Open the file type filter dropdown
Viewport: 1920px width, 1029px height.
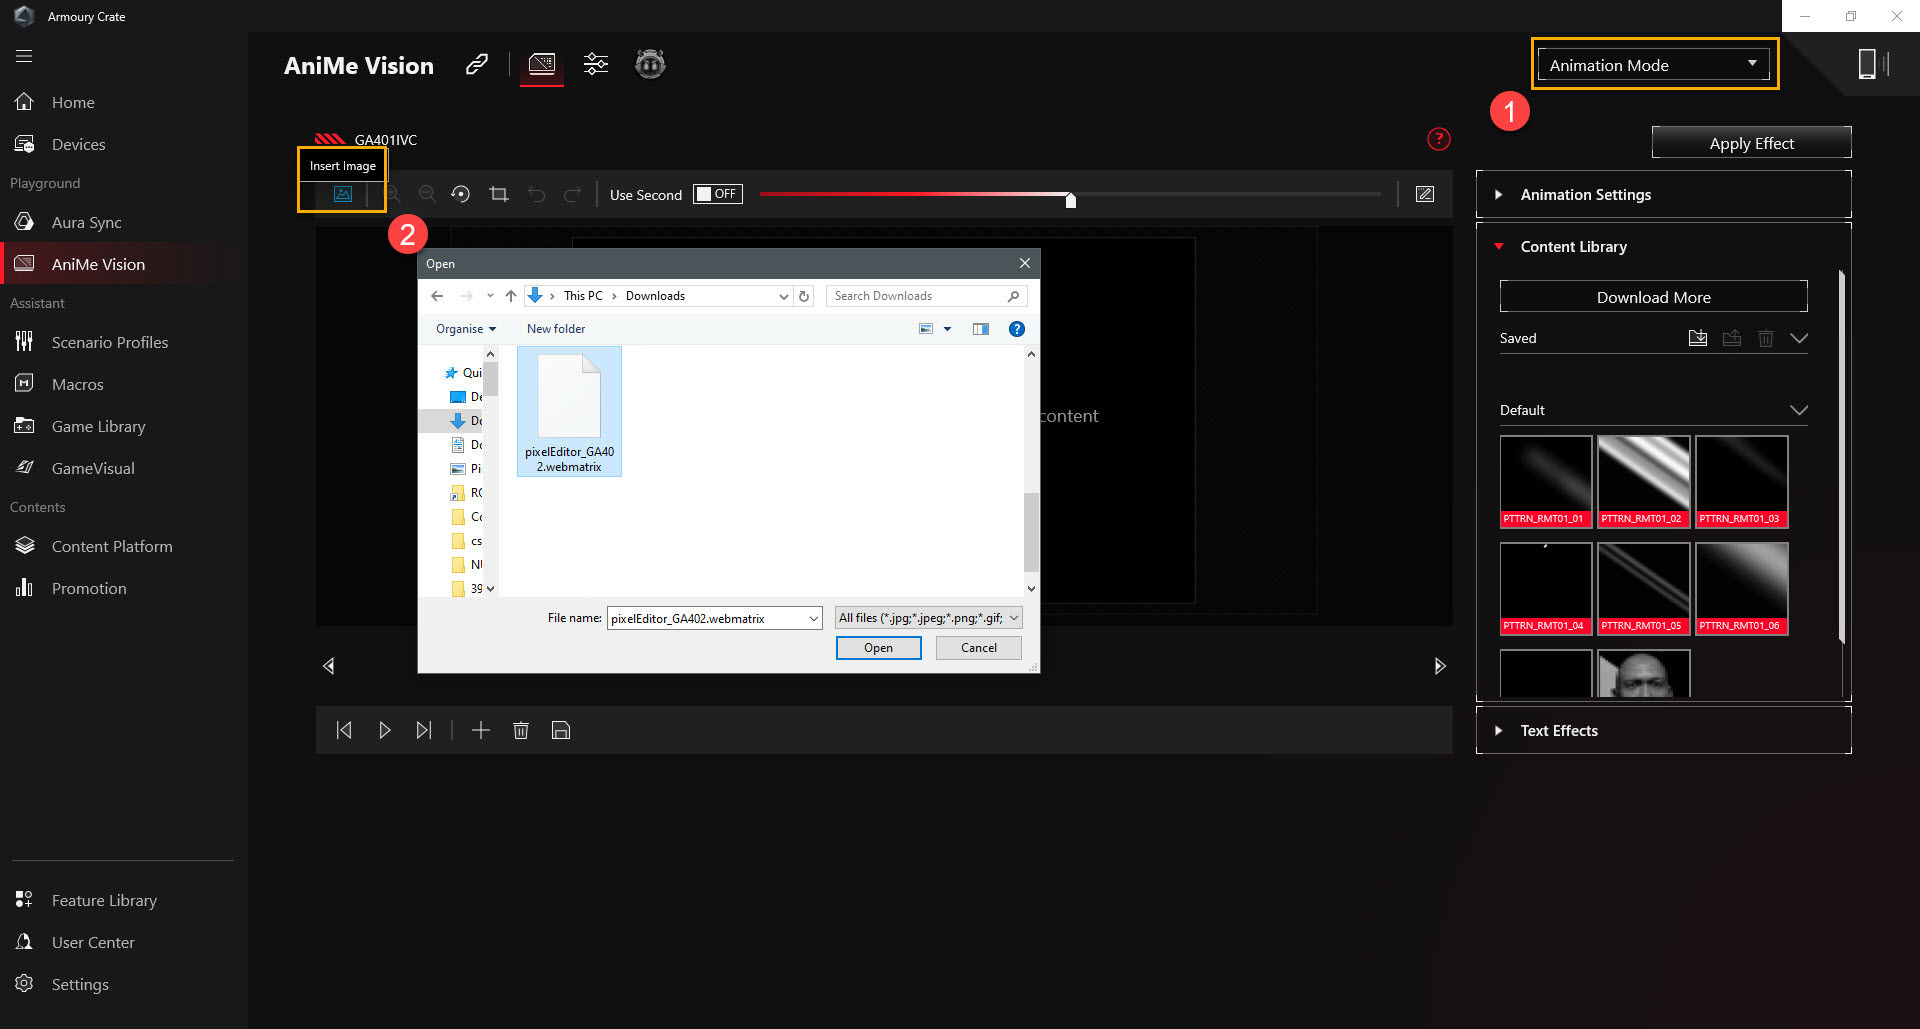928,618
